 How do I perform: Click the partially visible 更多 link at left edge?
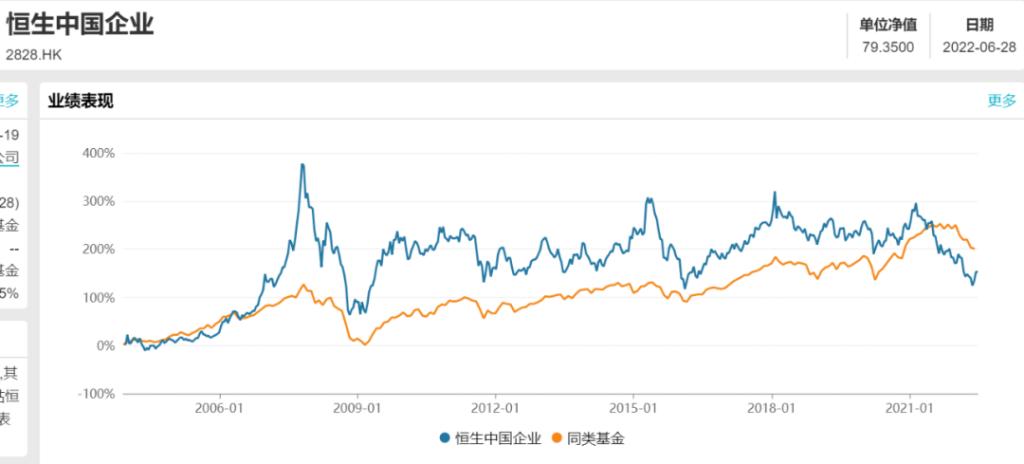coord(9,100)
